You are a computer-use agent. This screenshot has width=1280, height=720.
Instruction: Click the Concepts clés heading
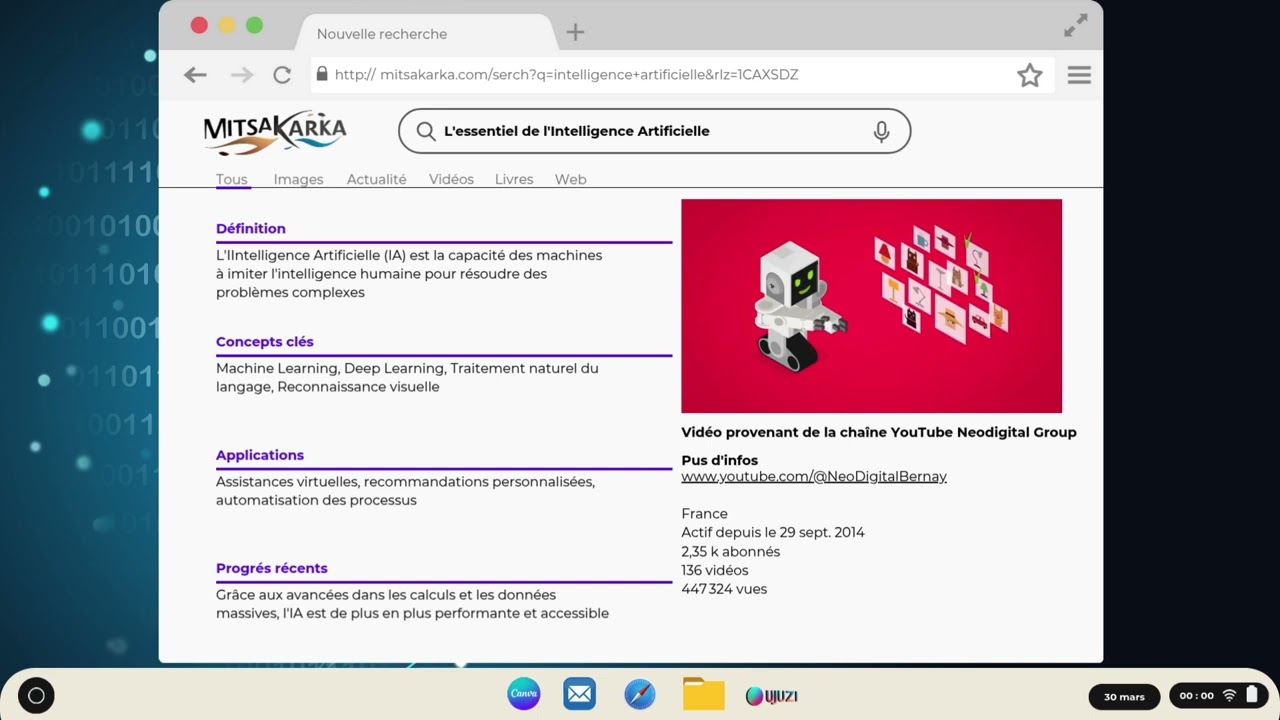265,342
